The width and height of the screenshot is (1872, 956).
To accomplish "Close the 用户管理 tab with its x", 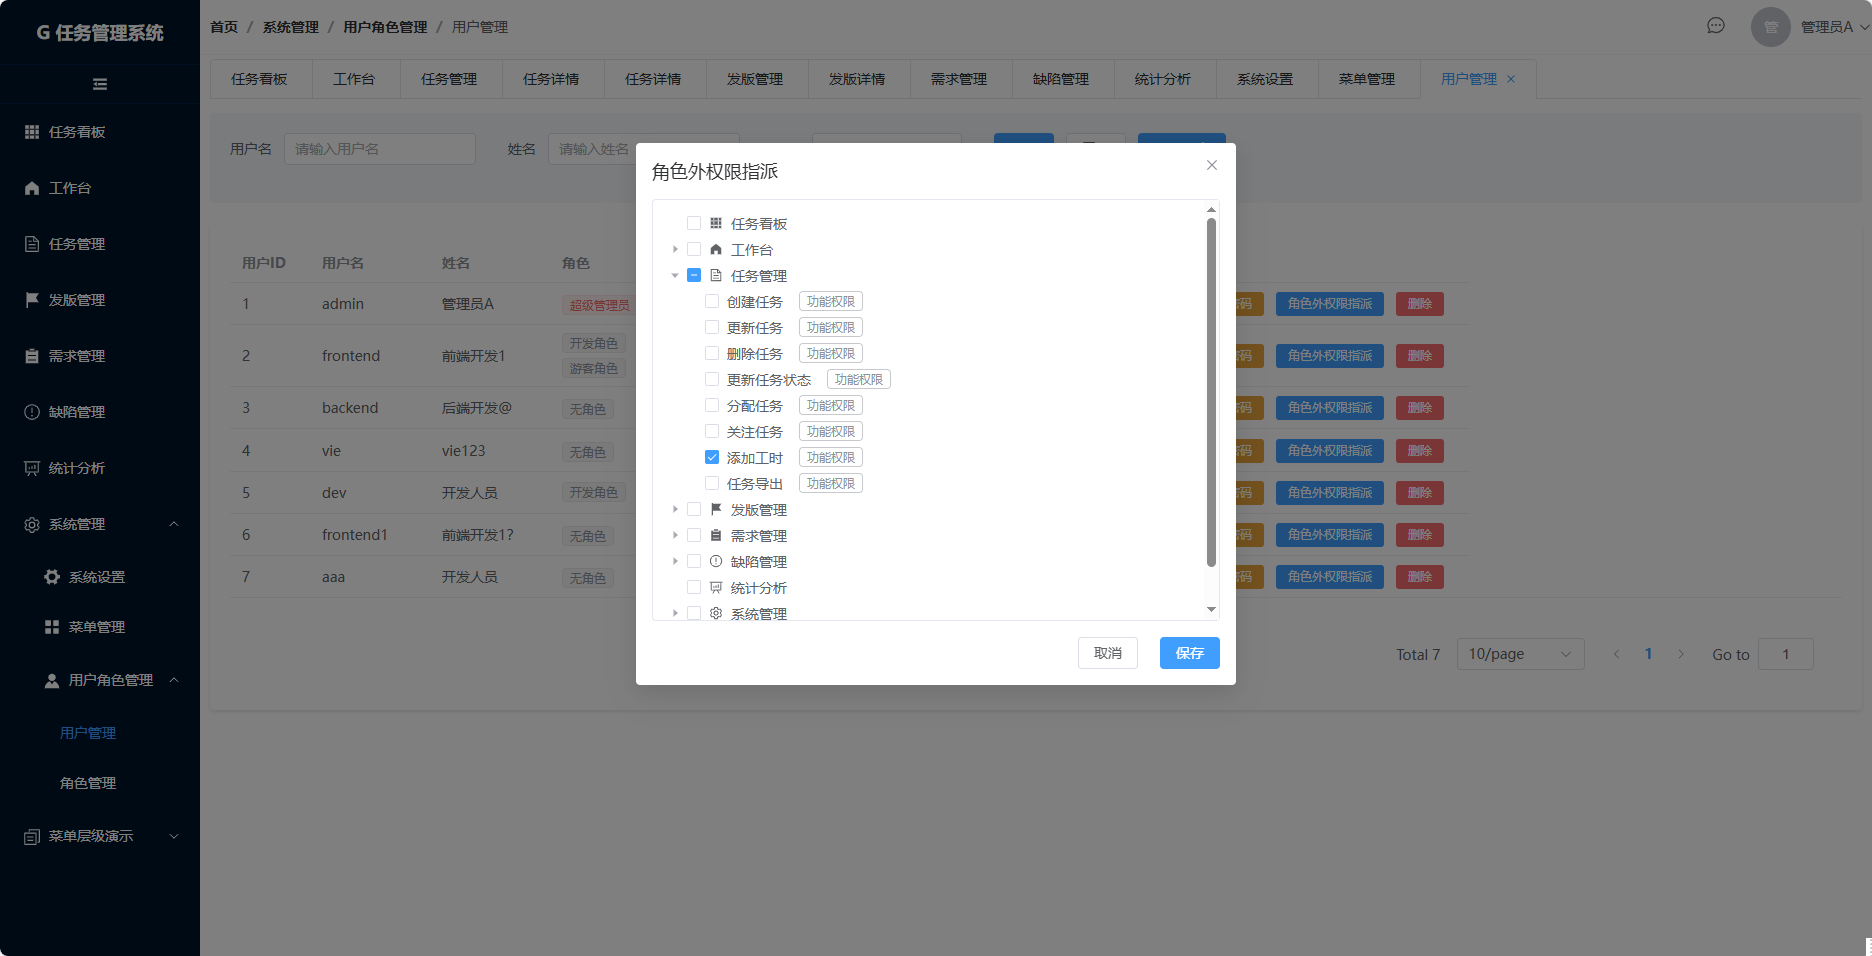I will coord(1511,79).
